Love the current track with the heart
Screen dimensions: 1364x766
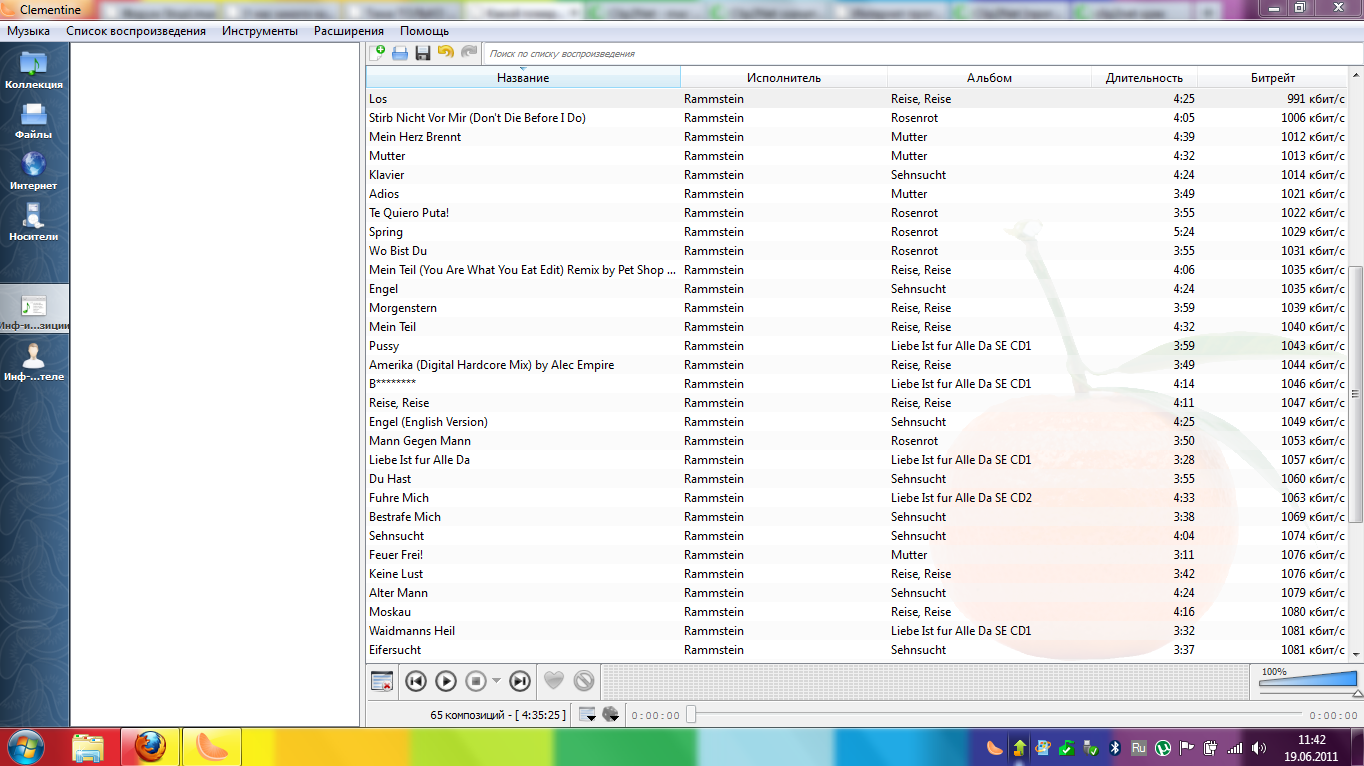(552, 680)
